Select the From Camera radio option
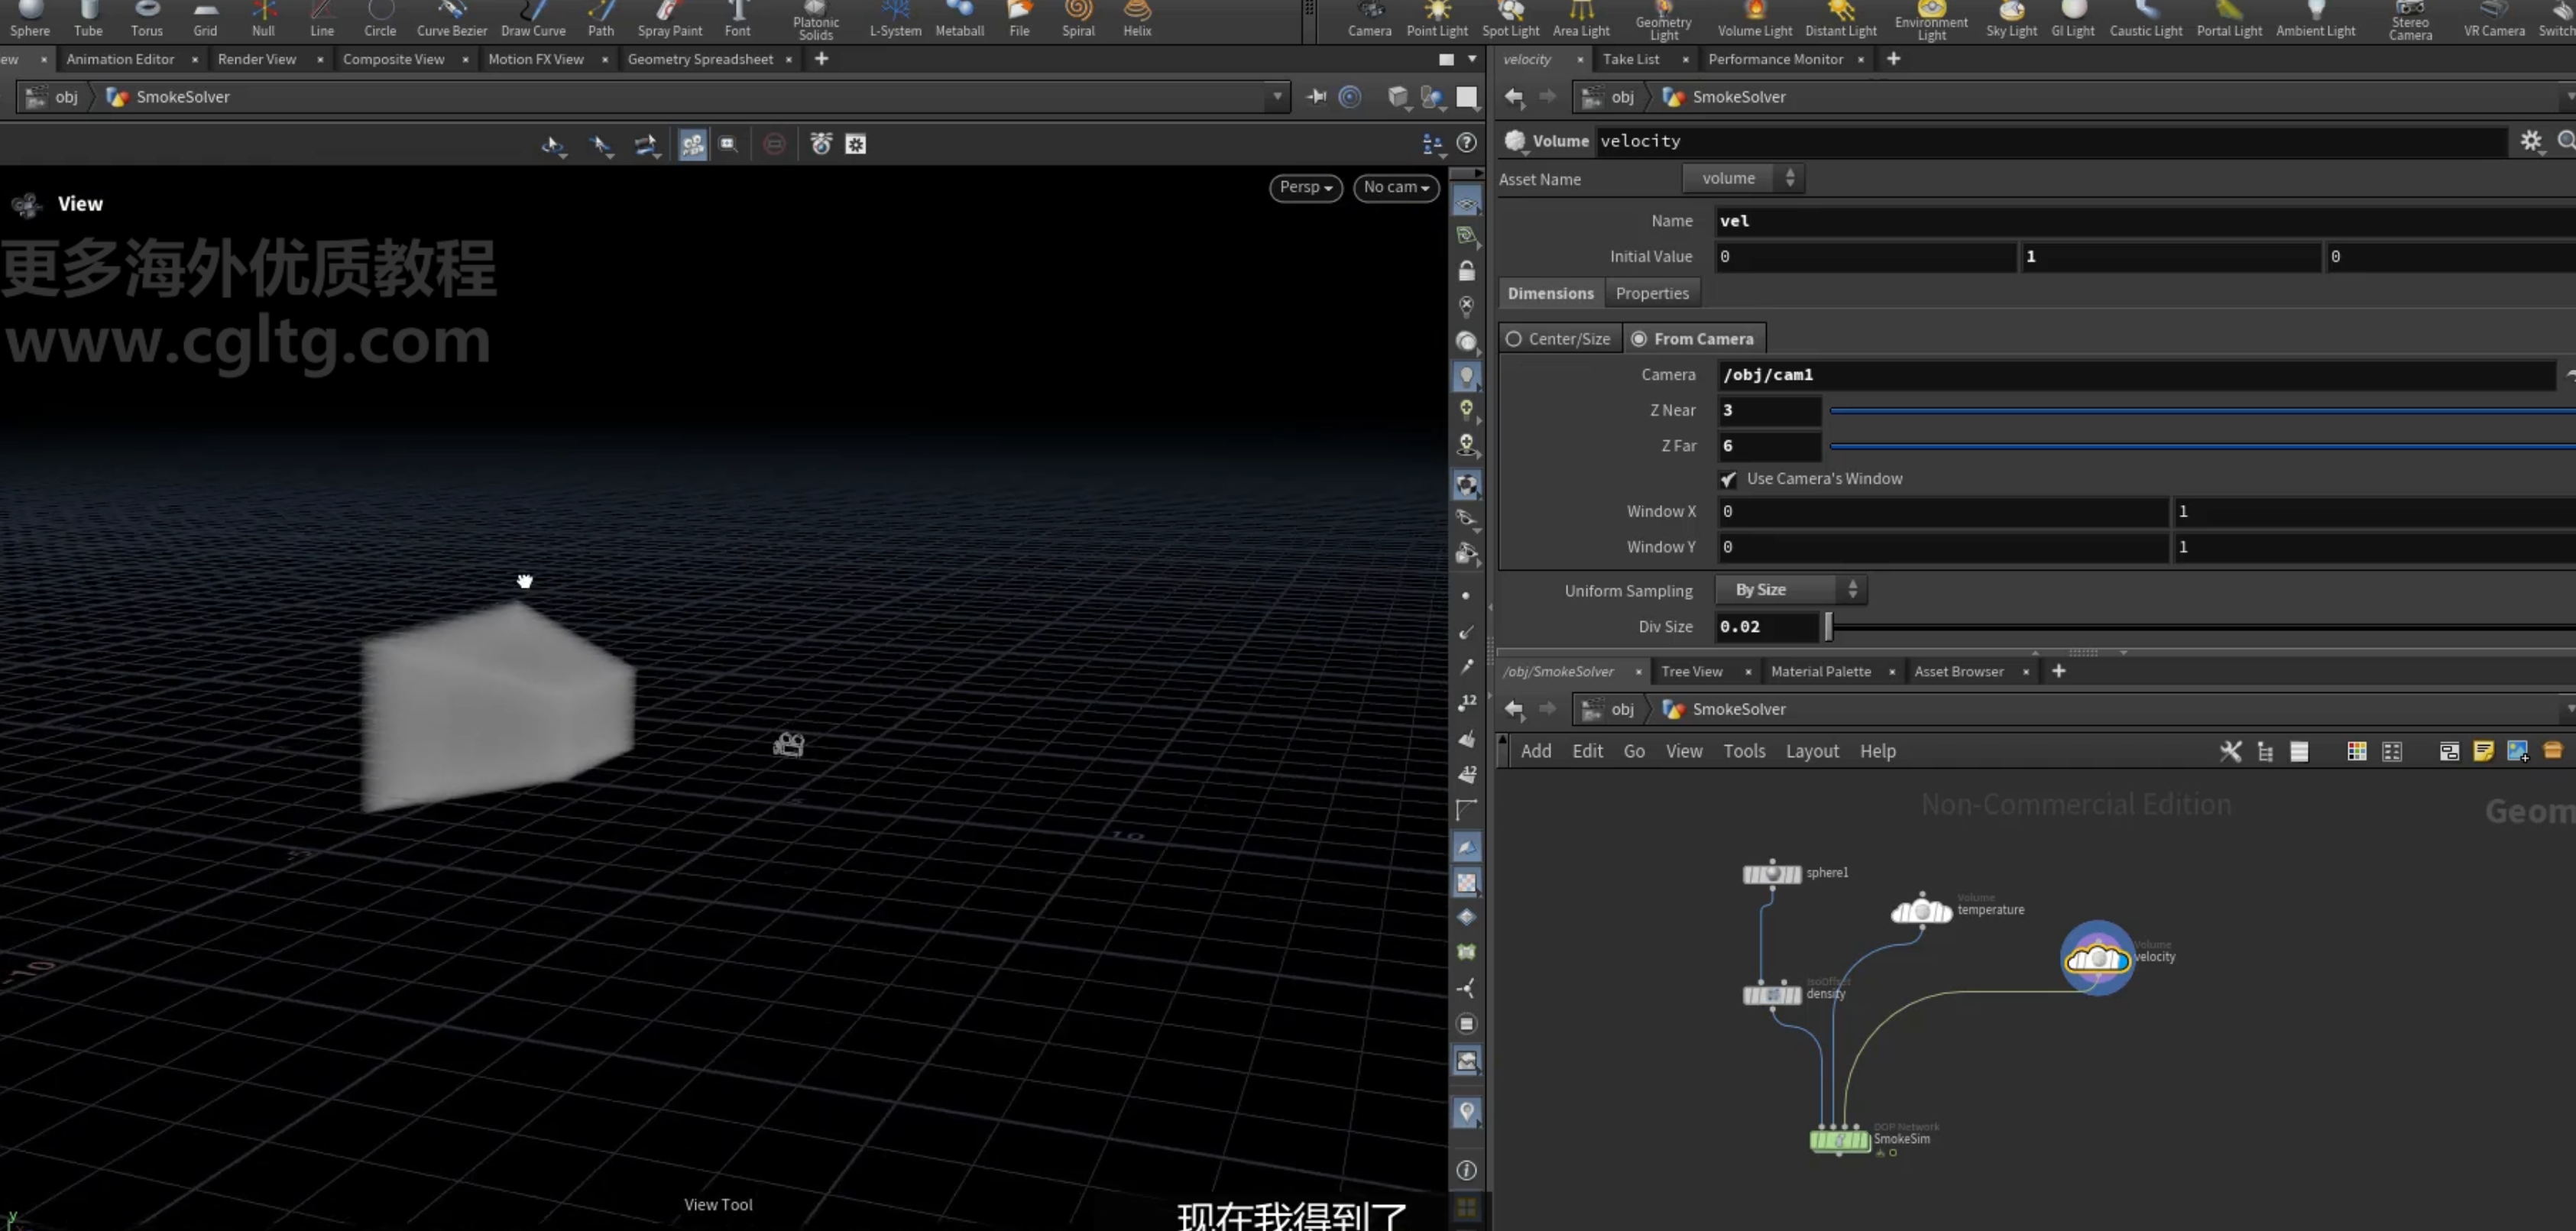The height and width of the screenshot is (1231, 2576). coord(1693,339)
